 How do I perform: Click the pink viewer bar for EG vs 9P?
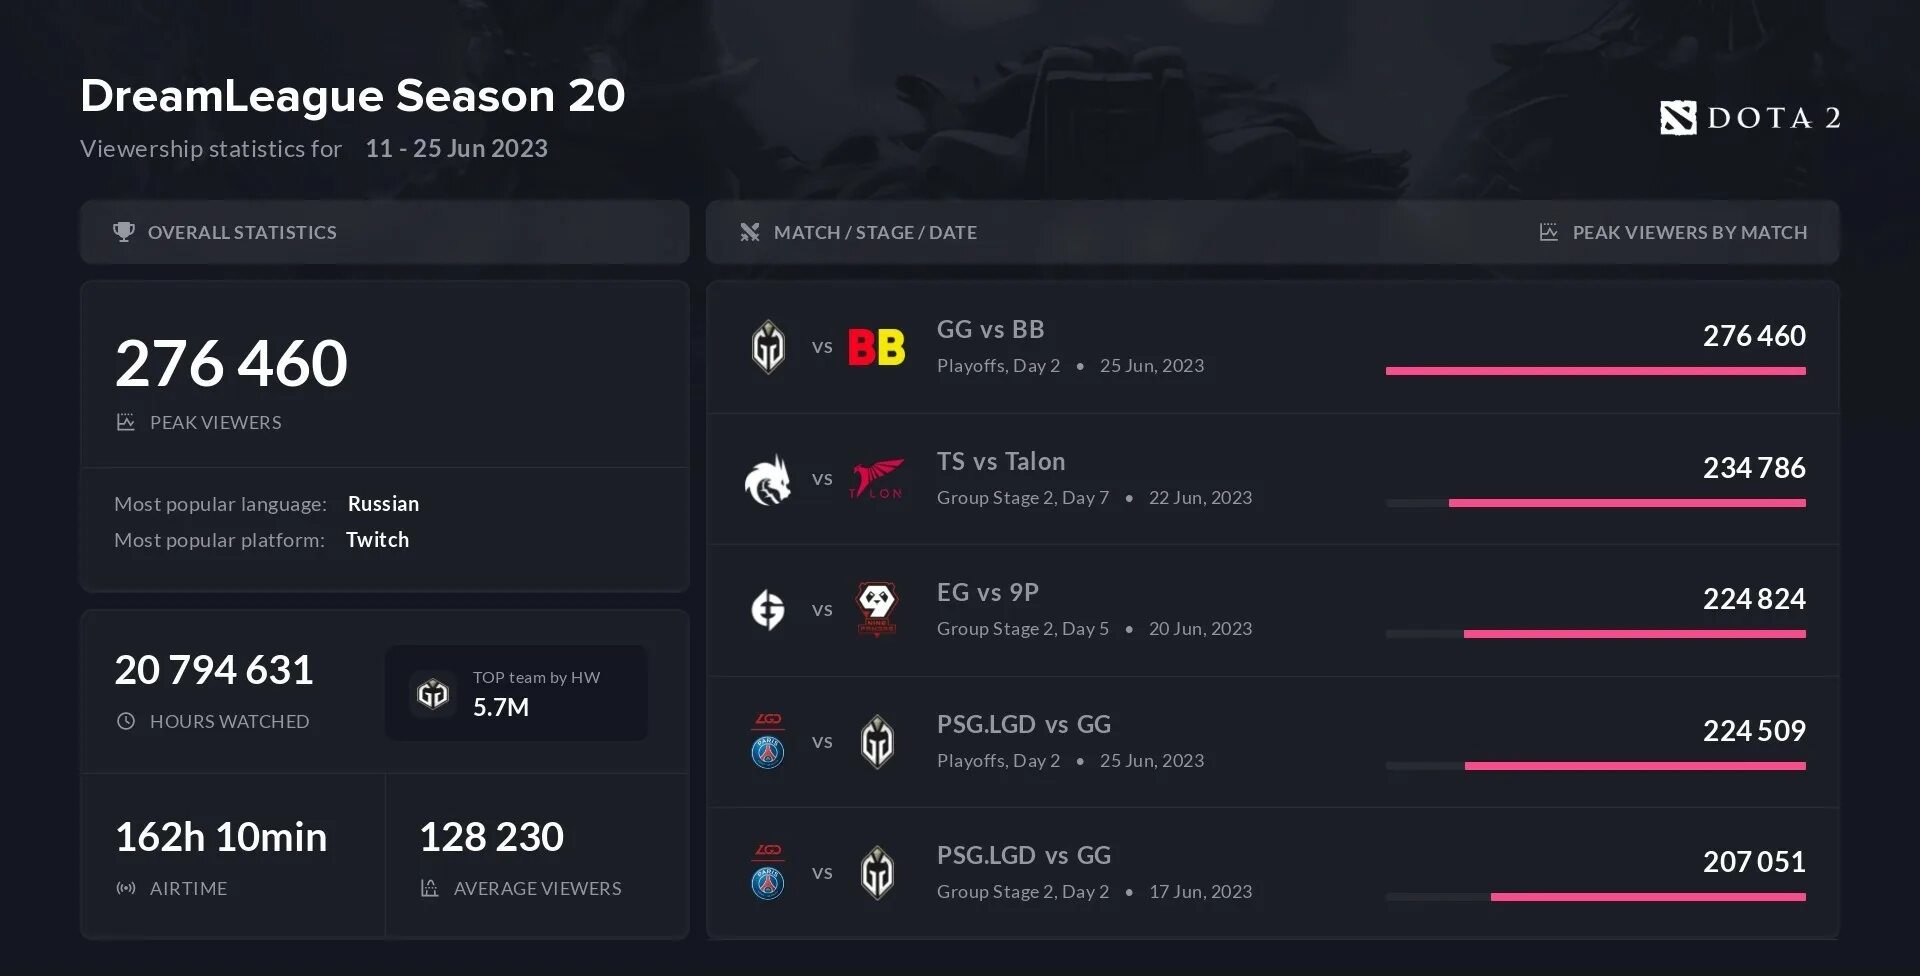coord(1634,634)
